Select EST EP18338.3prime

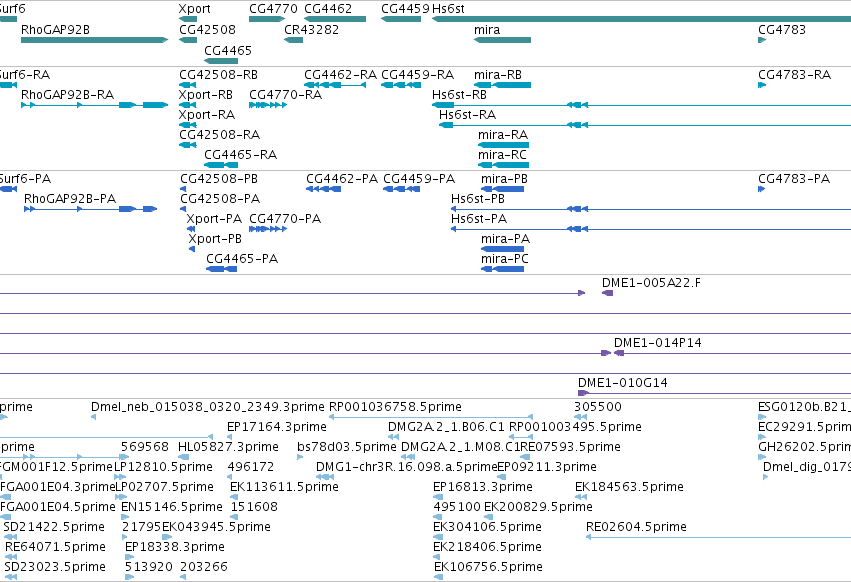[x=130, y=557]
